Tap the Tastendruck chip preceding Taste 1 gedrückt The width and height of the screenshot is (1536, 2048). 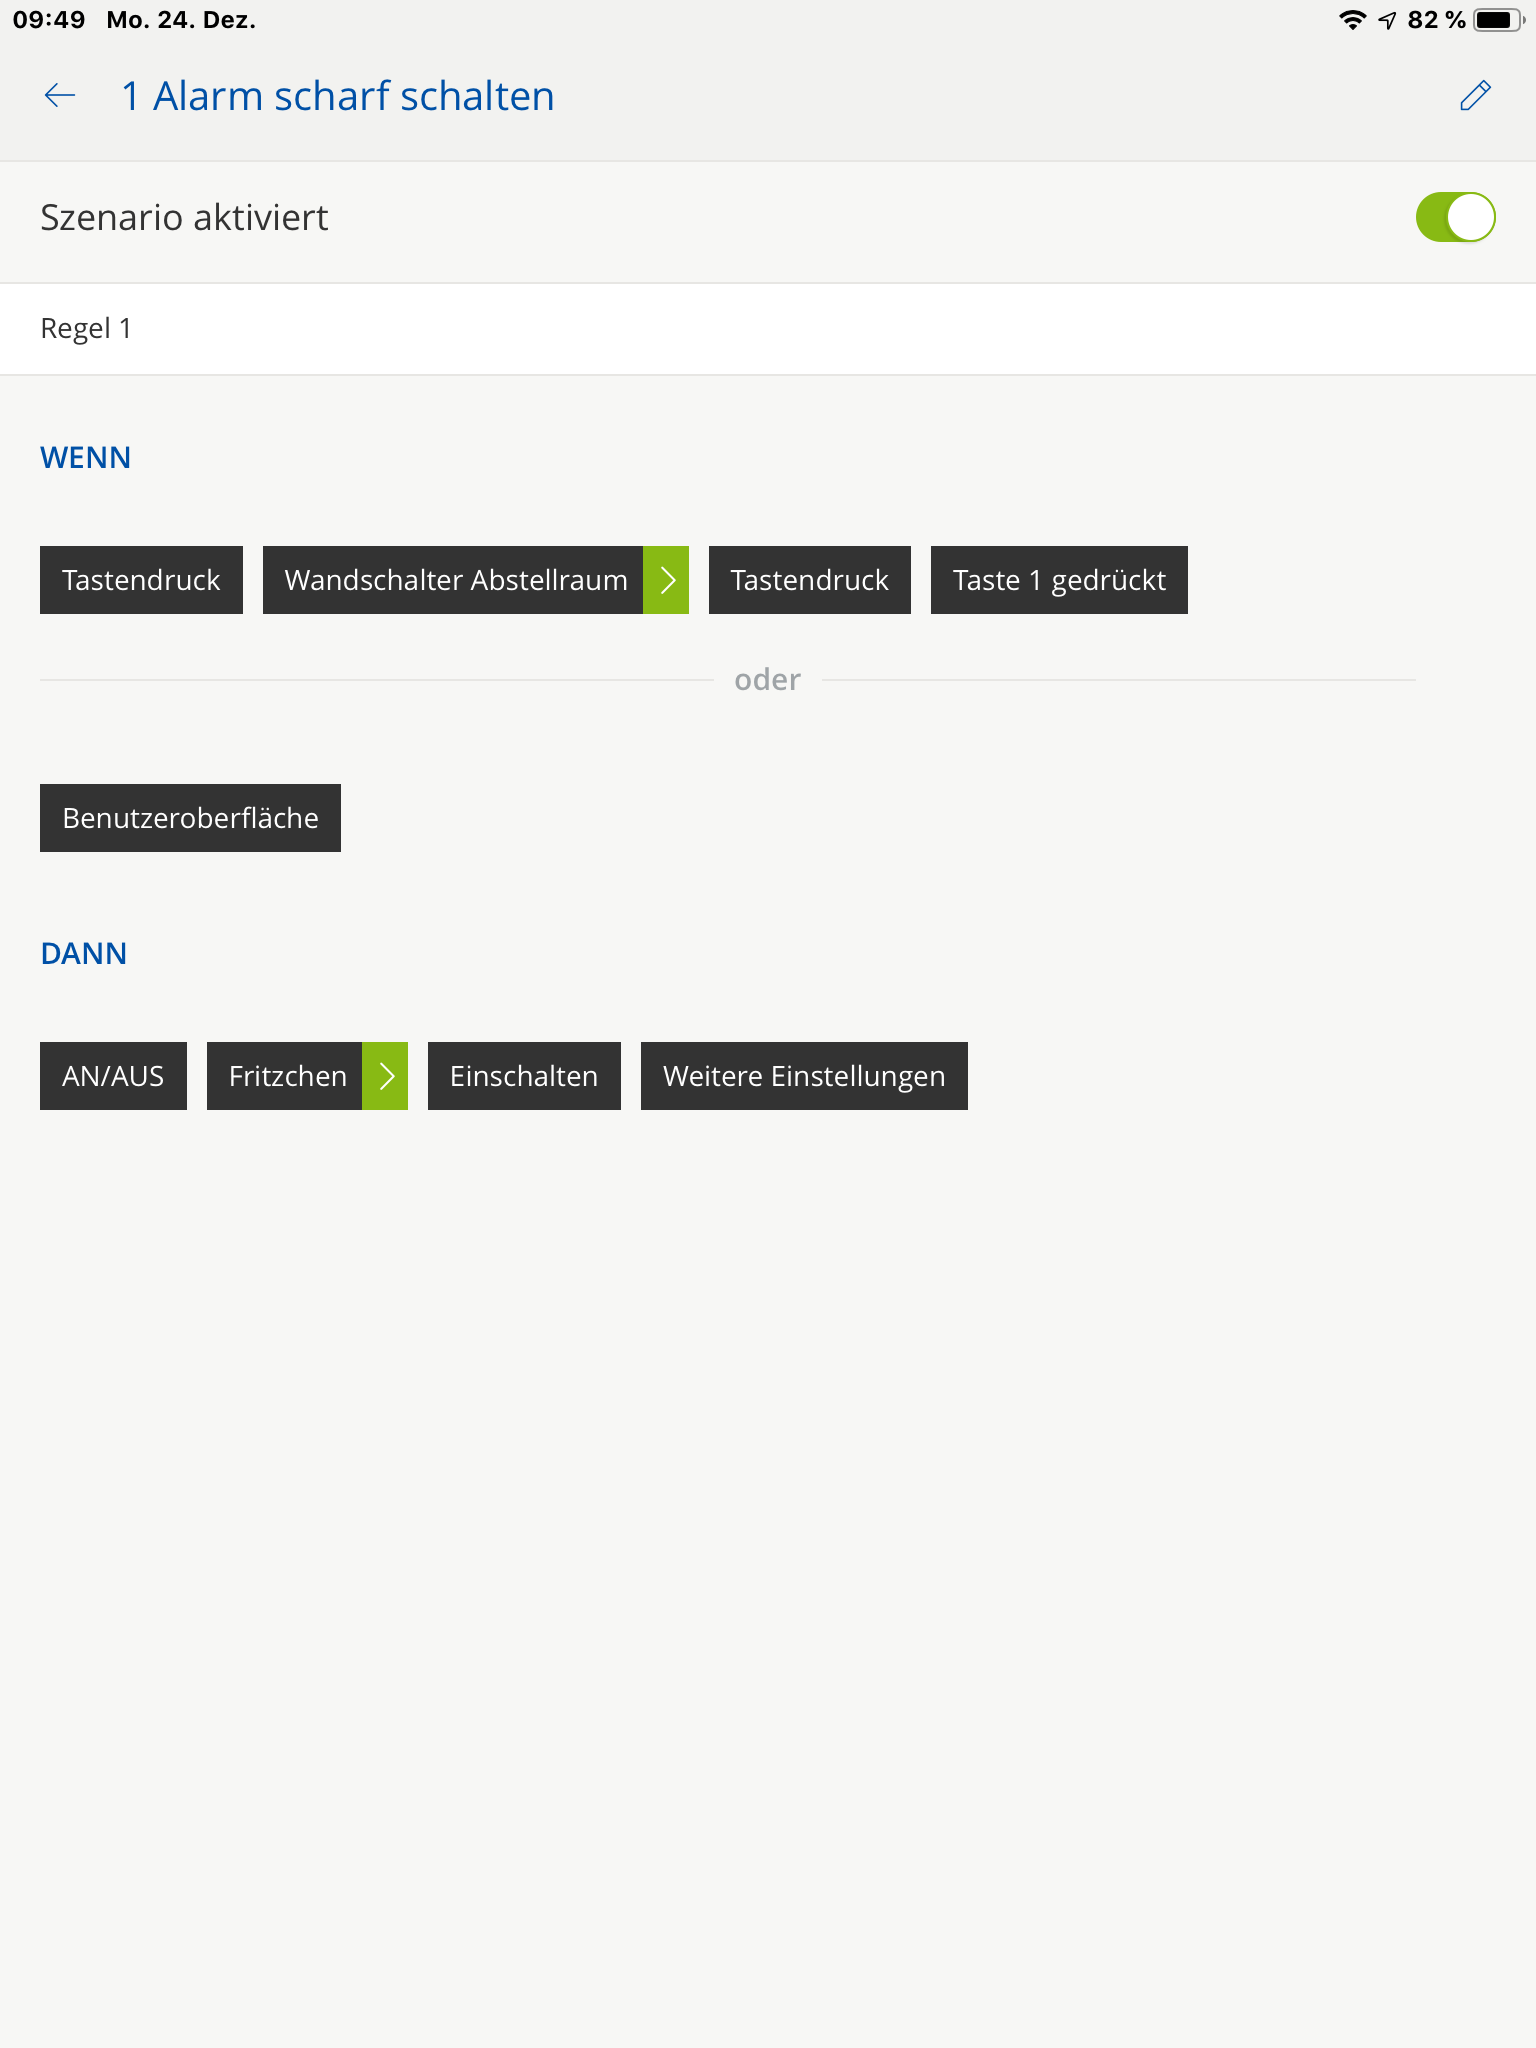(809, 580)
